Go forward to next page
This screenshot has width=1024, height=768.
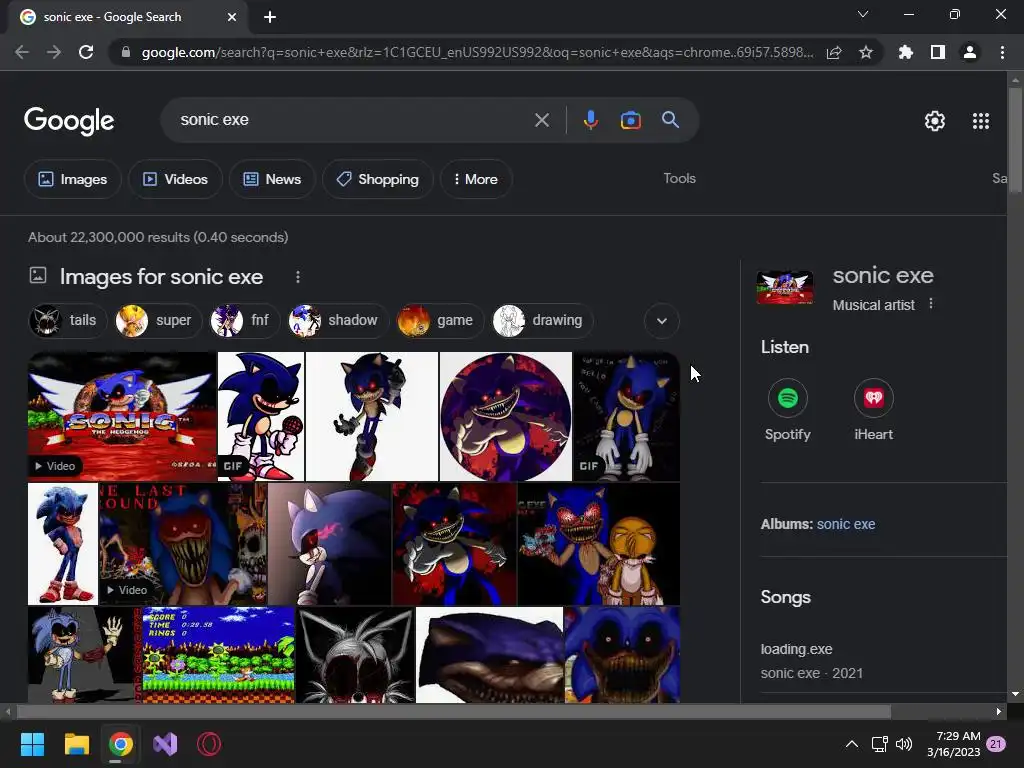pyautogui.click(x=54, y=52)
